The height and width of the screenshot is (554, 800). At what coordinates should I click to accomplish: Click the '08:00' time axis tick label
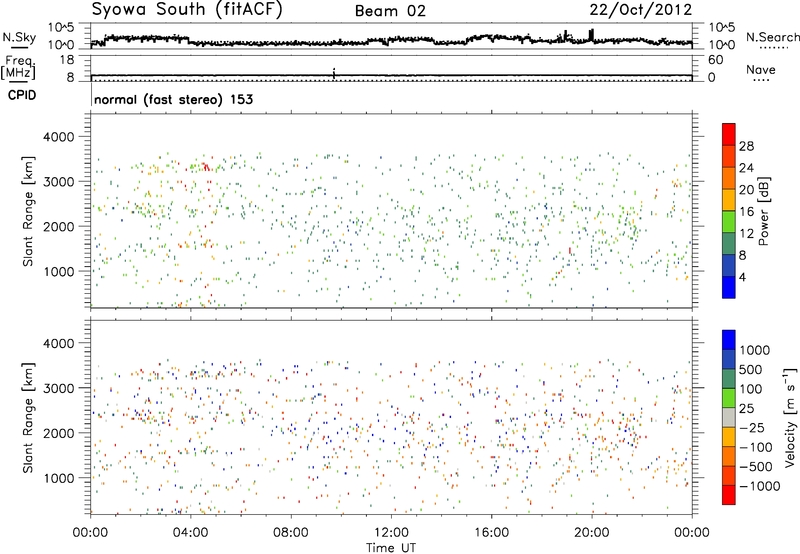pyautogui.click(x=291, y=533)
